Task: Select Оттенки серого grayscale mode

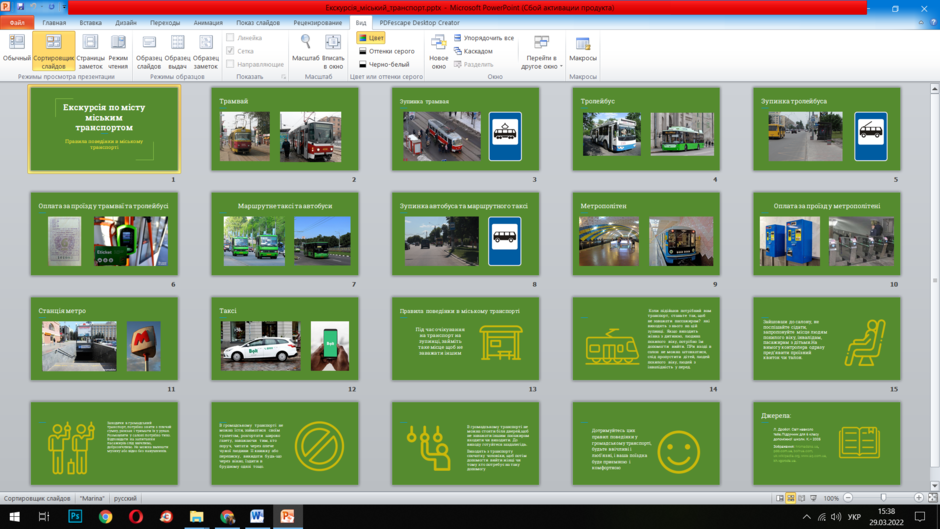Action: 386,51
